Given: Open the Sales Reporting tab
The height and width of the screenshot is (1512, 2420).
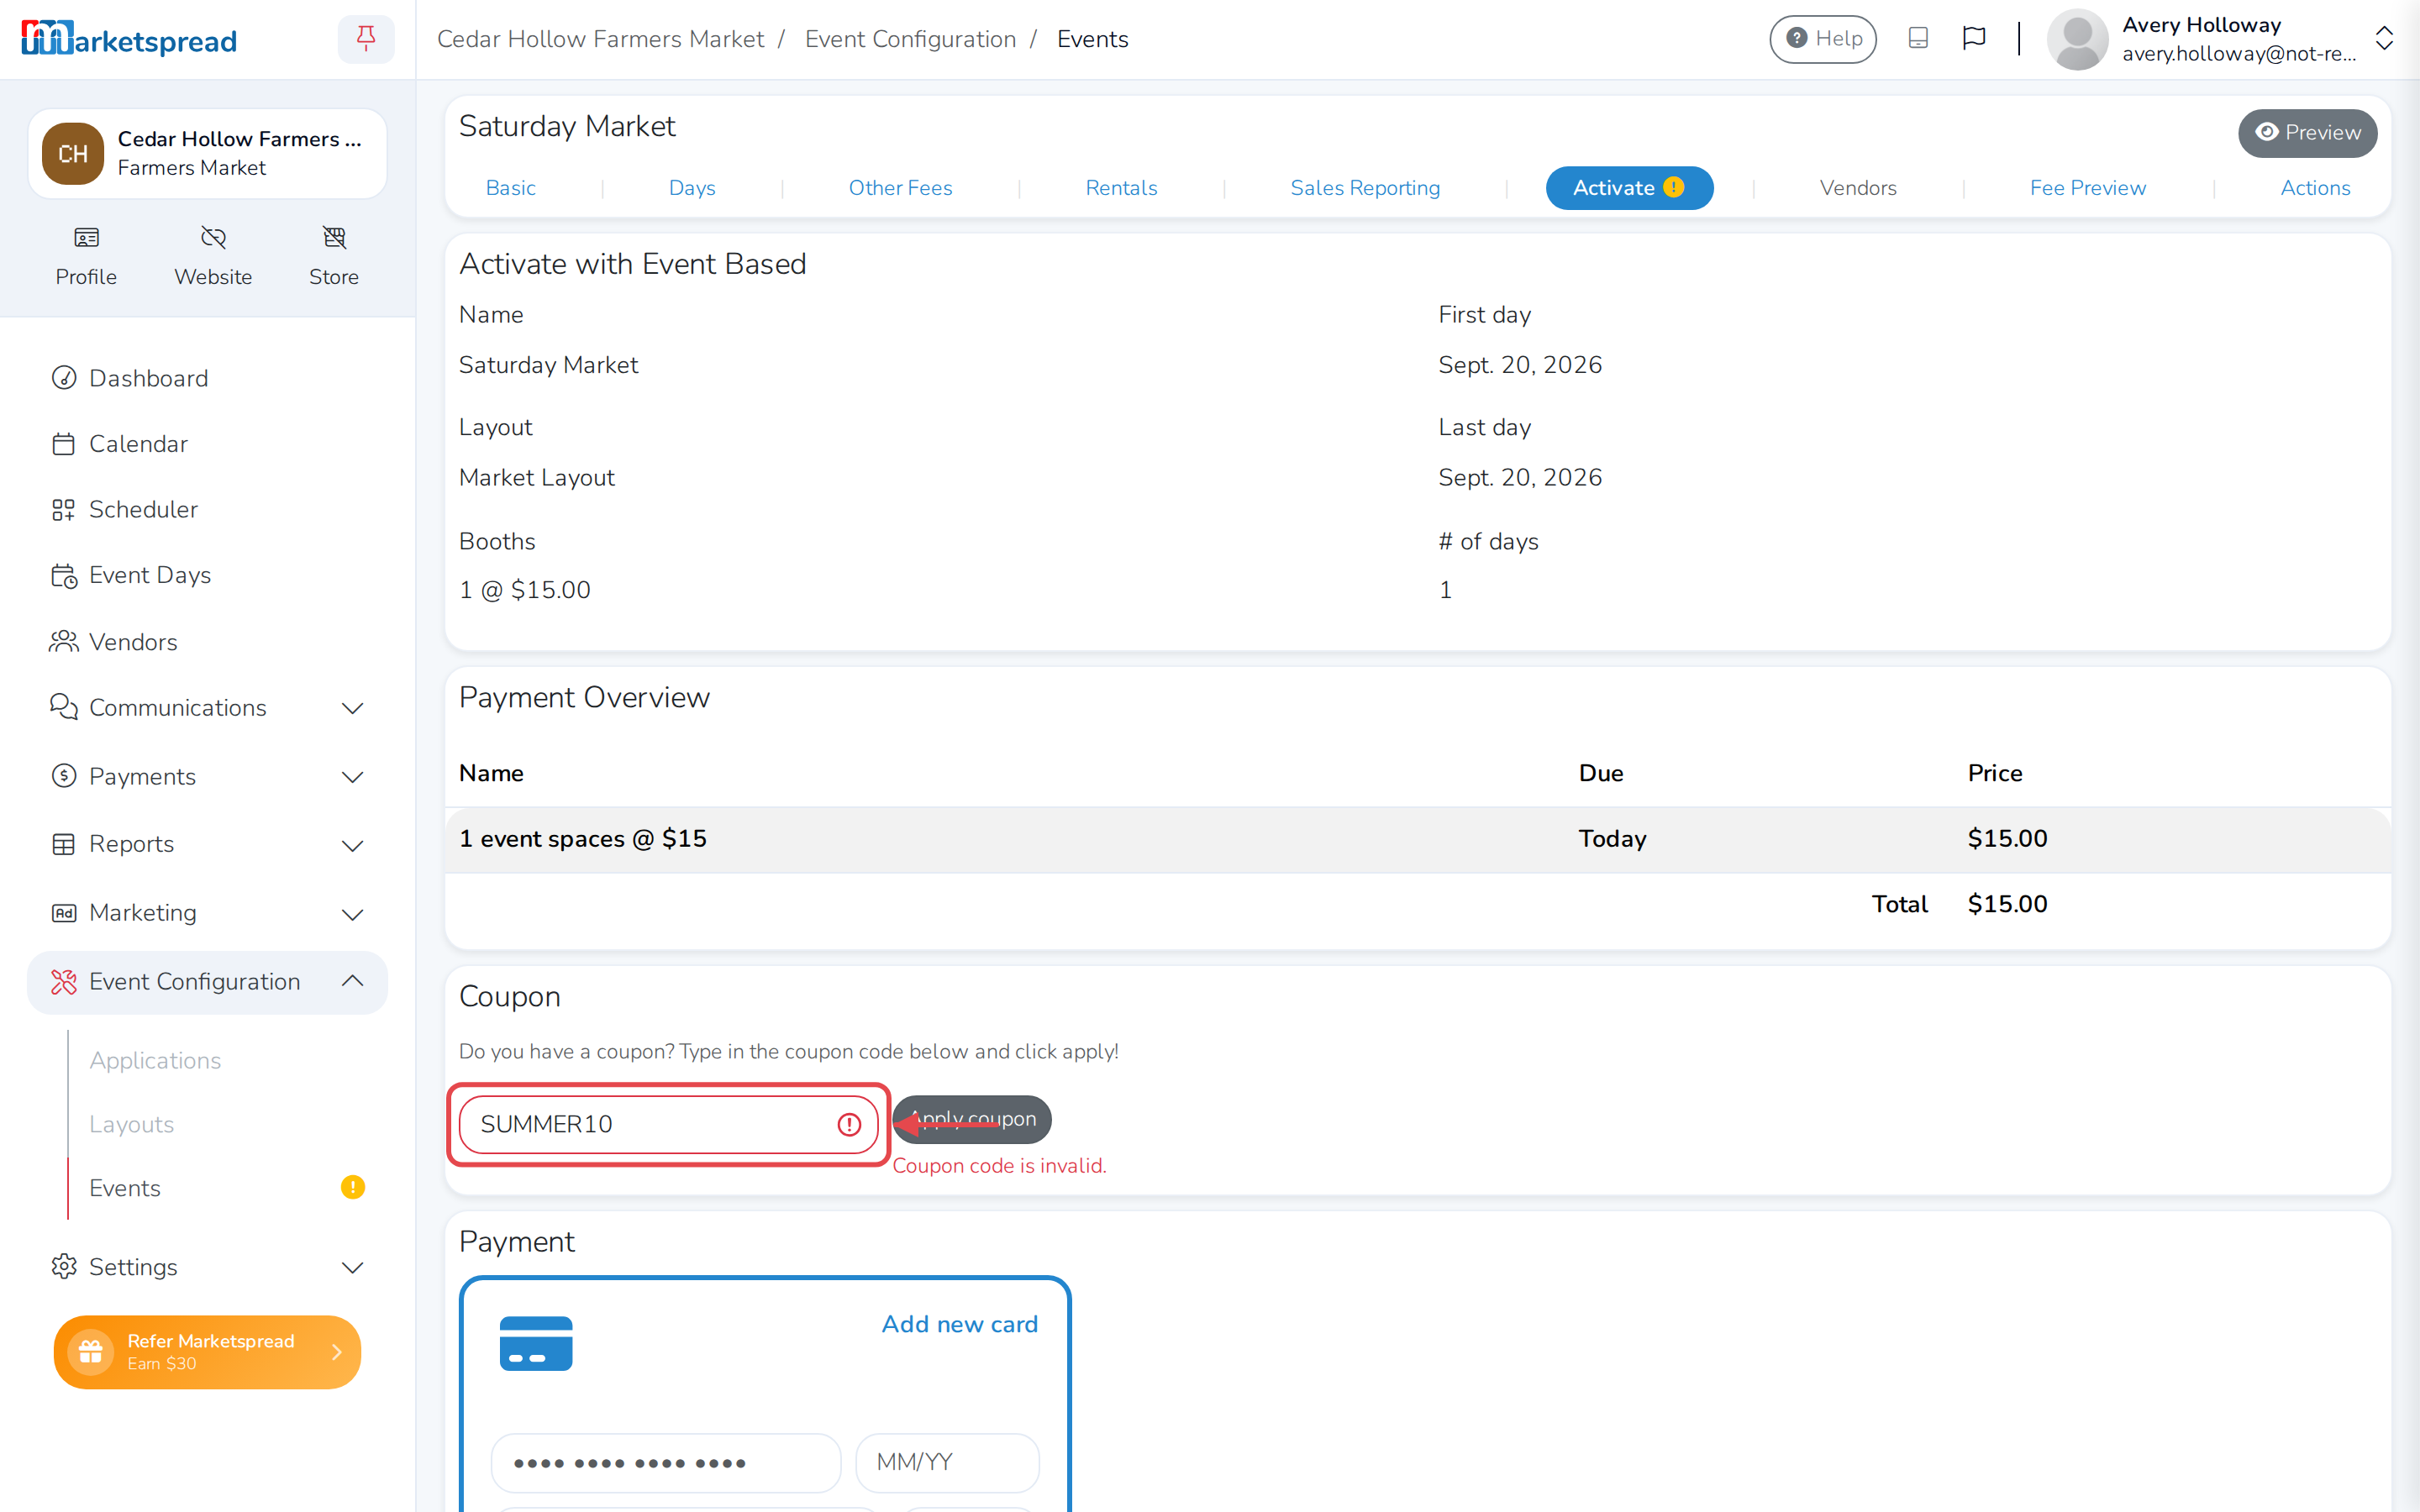Looking at the screenshot, I should pyautogui.click(x=1365, y=188).
